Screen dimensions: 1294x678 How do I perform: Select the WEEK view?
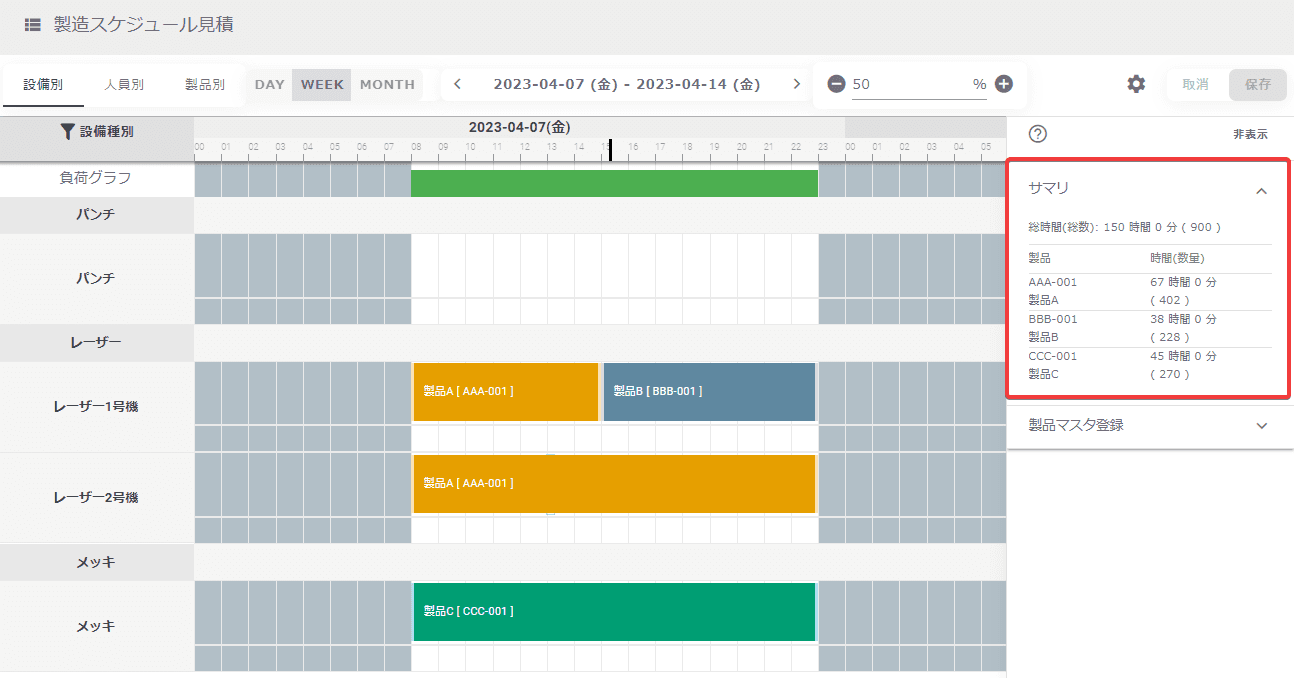click(x=322, y=85)
